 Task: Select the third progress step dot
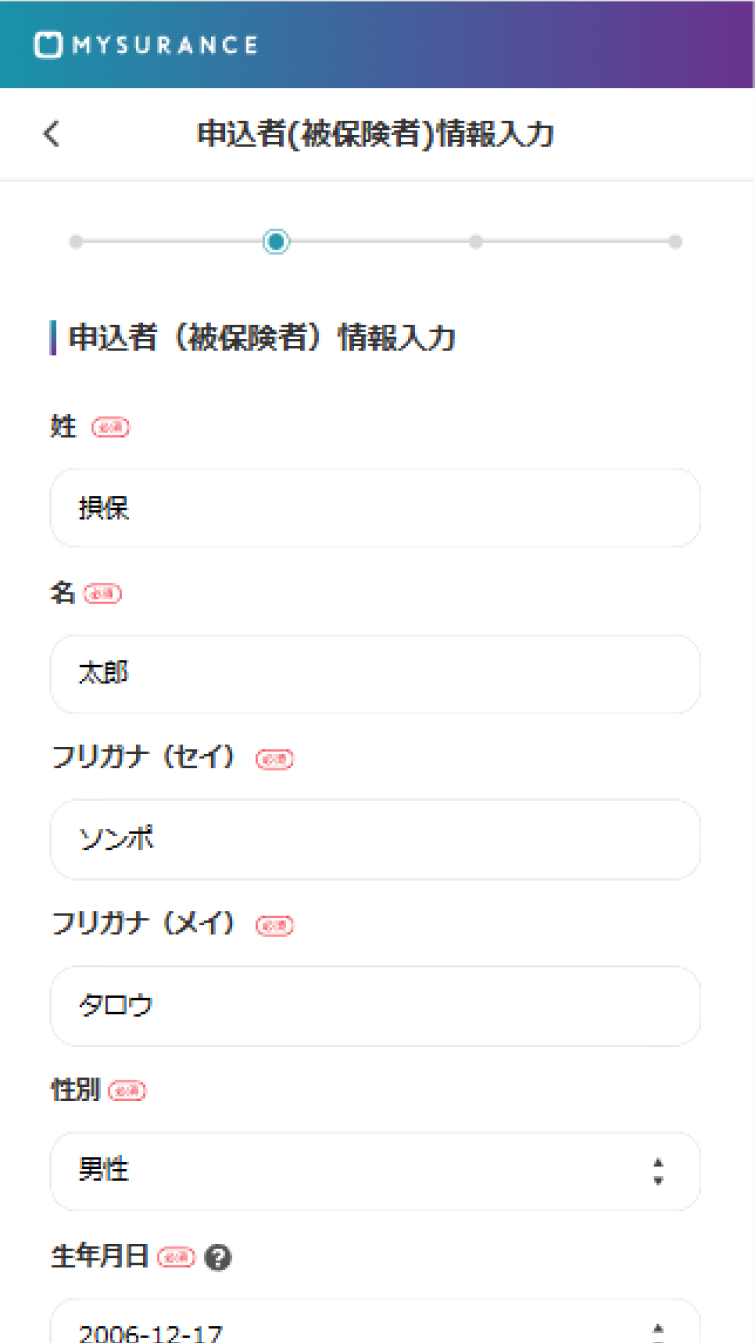476,242
